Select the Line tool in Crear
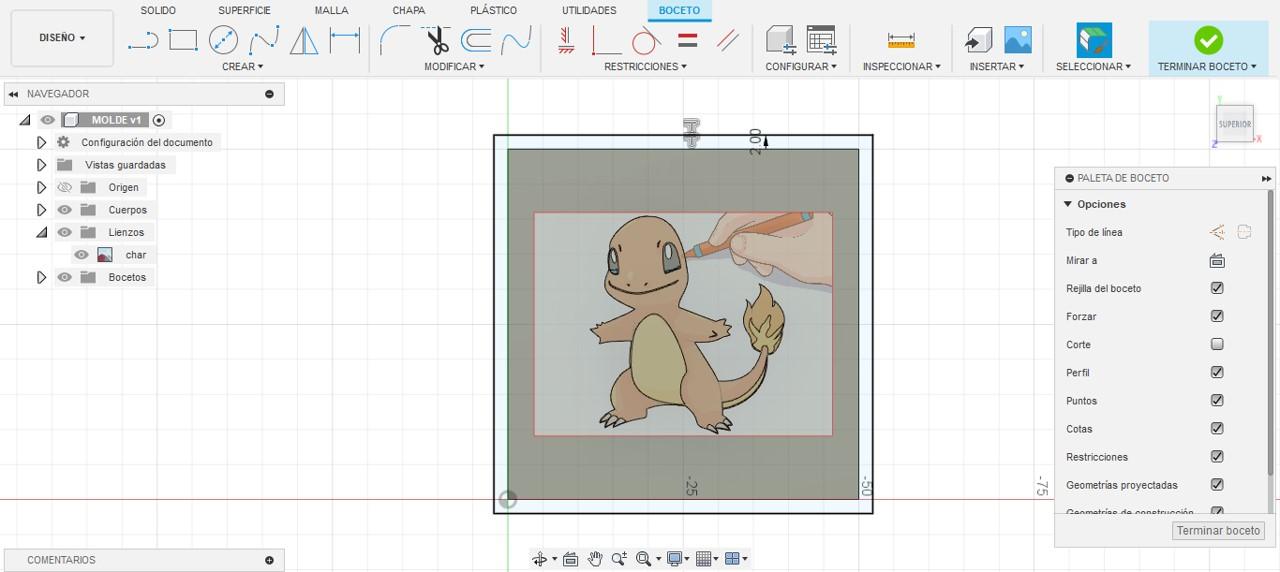1280x572 pixels. pos(143,40)
